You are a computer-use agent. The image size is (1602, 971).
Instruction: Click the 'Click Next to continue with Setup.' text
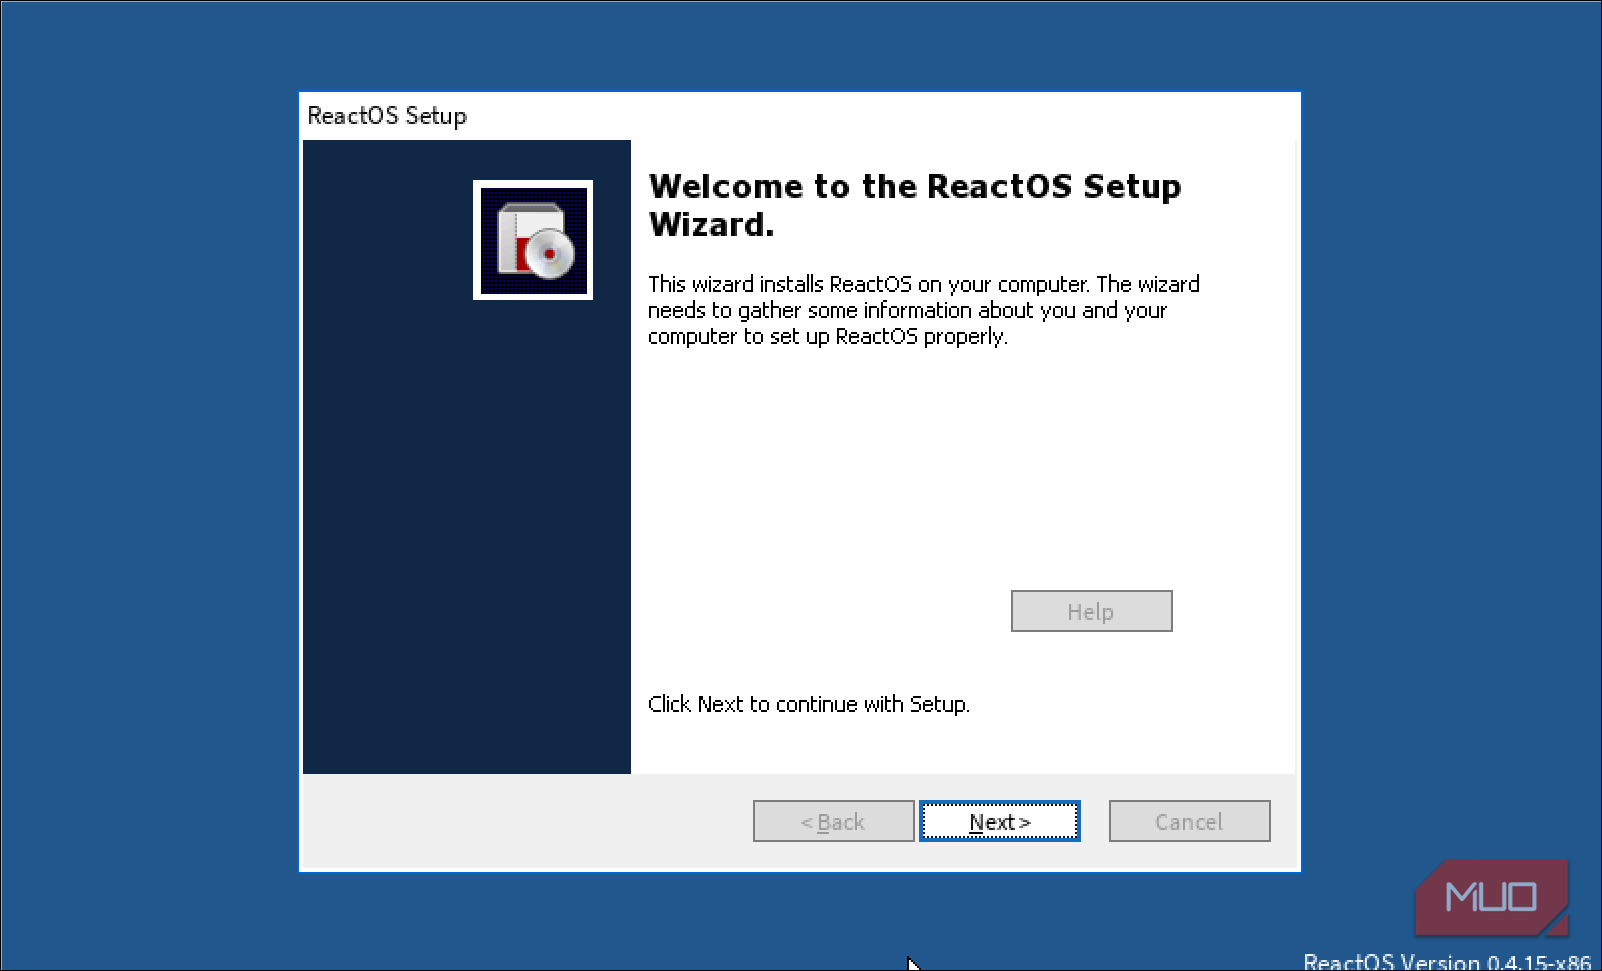point(808,704)
